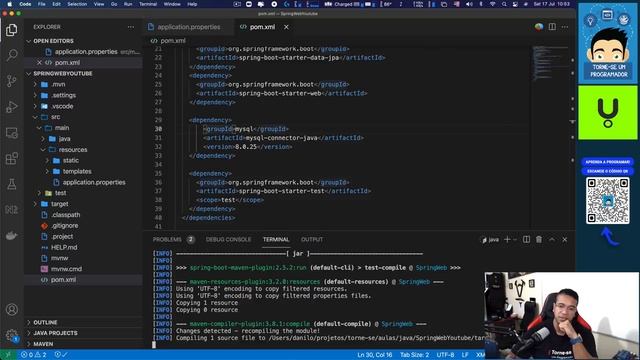This screenshot has height=360, width=640.
Task: Expand the .settings folder
Action: pos(35,96)
